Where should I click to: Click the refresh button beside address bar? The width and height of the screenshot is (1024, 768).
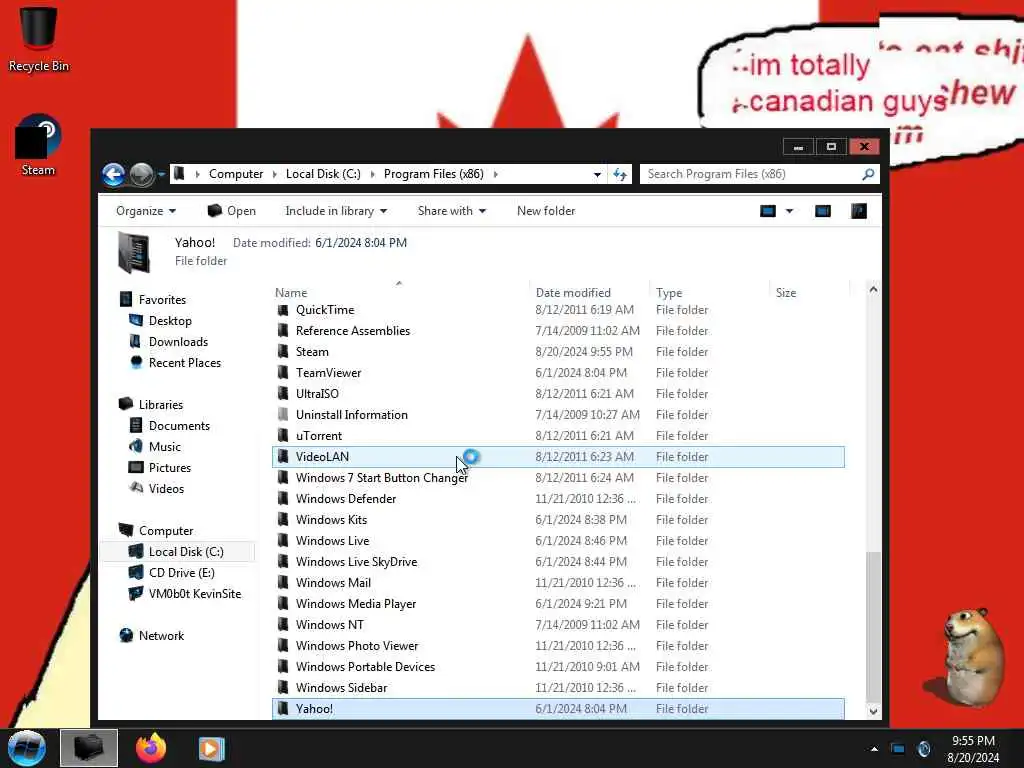tap(620, 174)
